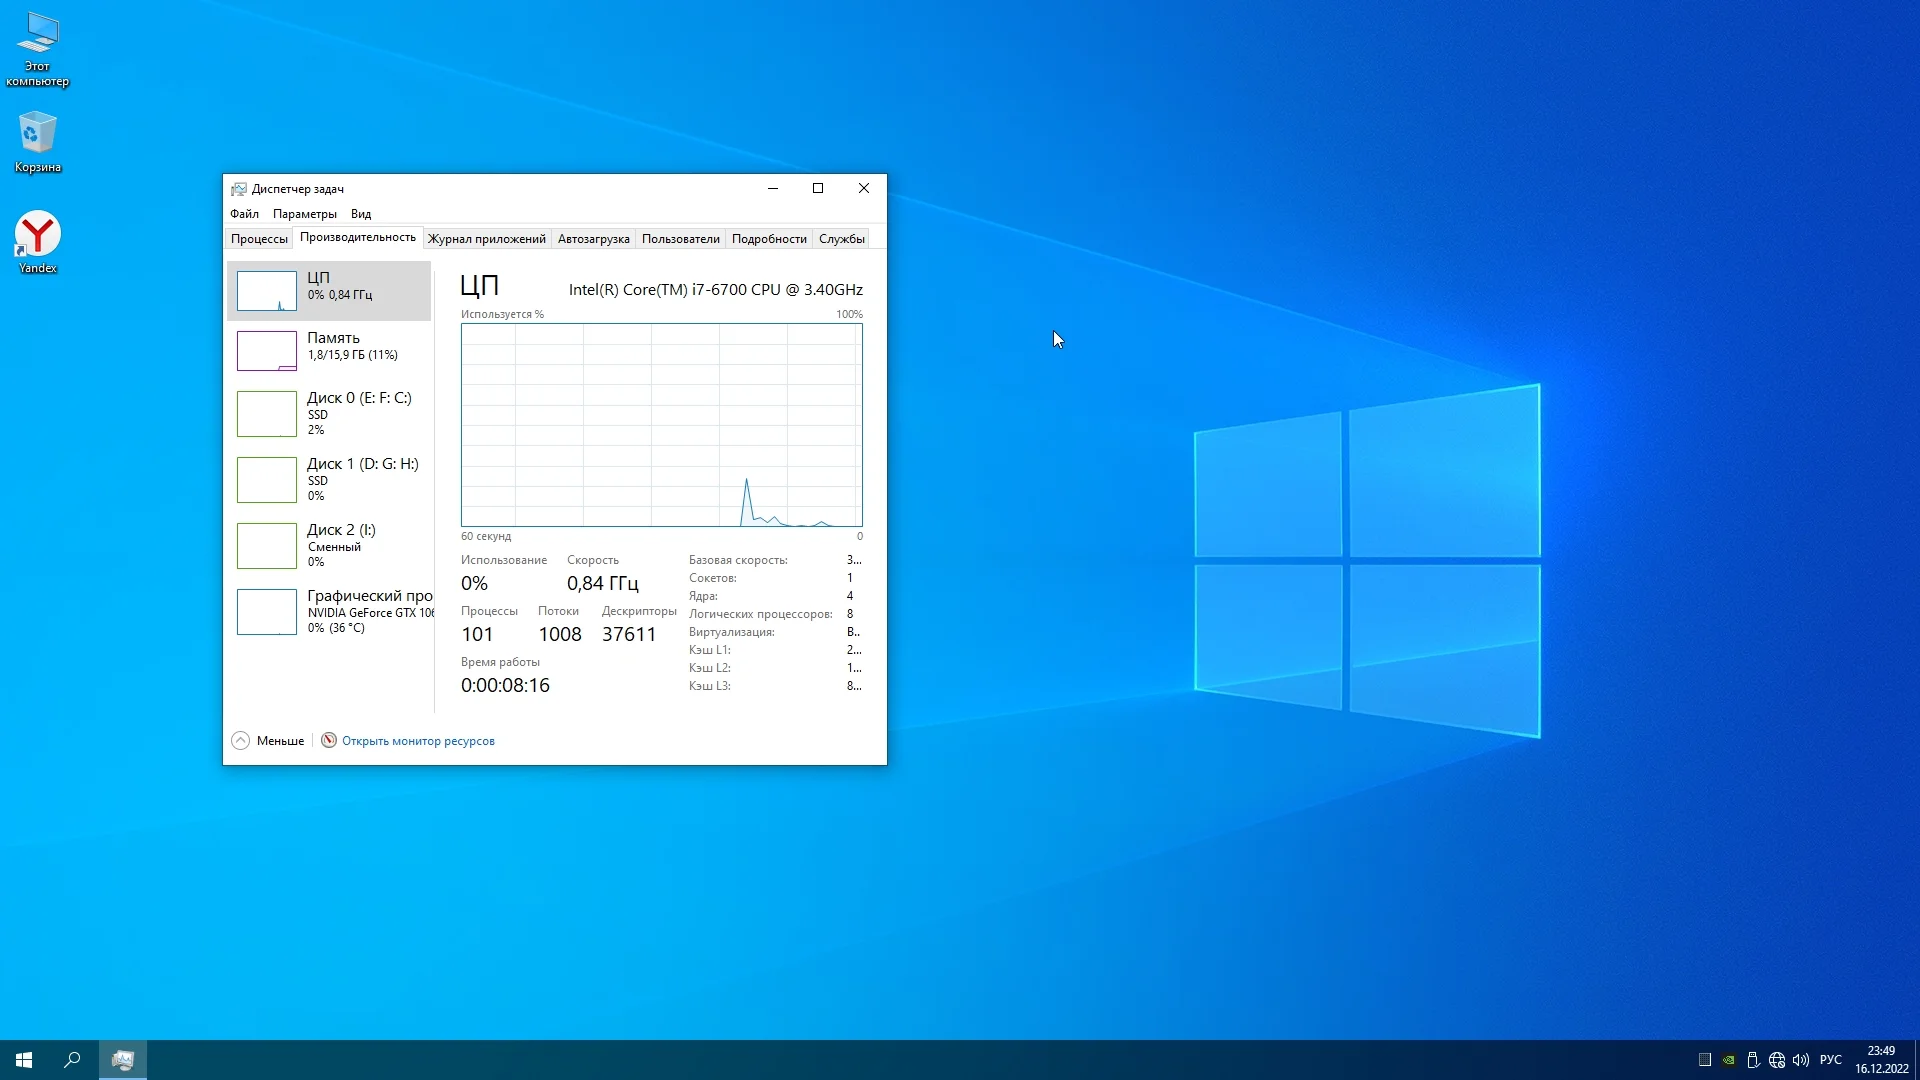Select Диск 0 (E: F: C:) in the sidebar
The height and width of the screenshot is (1080, 1920).
pos(329,413)
